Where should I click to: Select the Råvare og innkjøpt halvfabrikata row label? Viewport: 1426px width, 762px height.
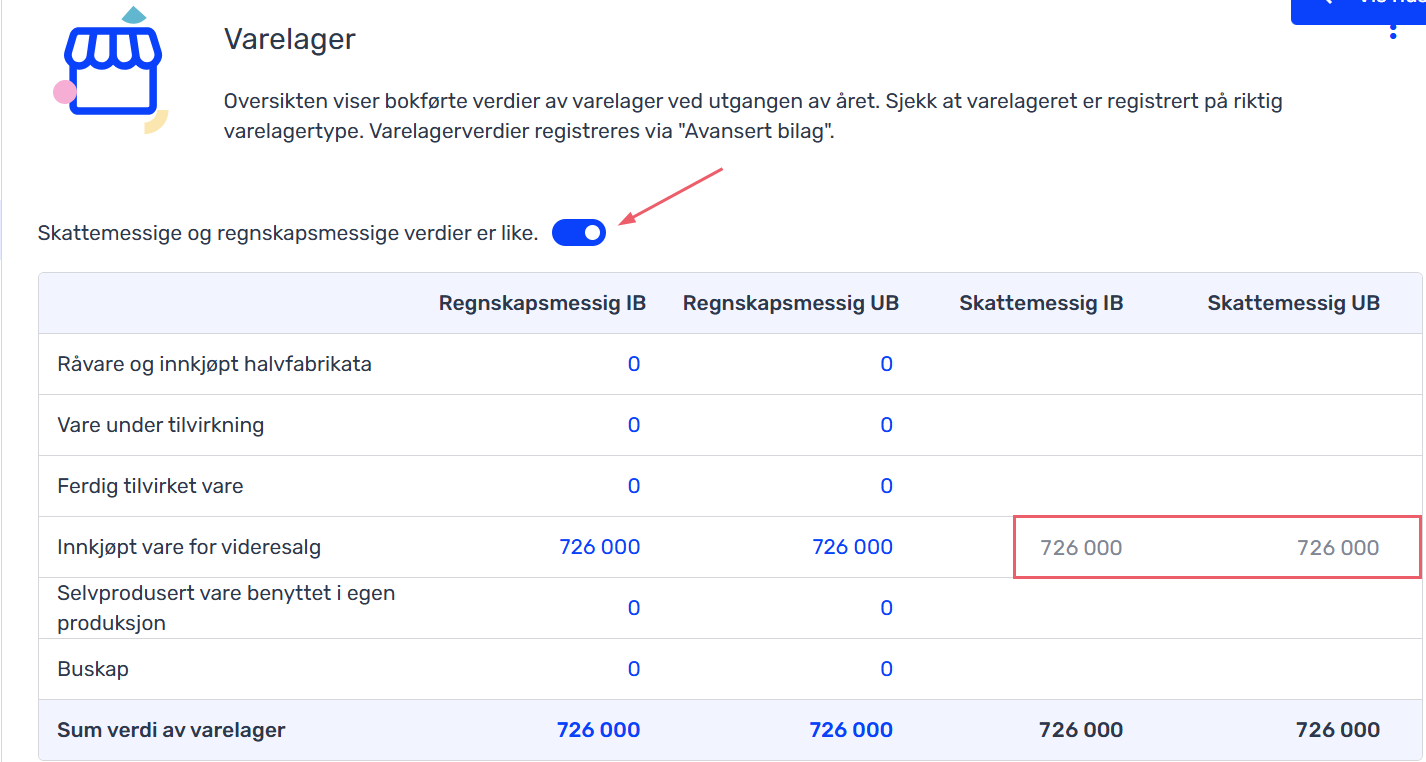point(215,364)
